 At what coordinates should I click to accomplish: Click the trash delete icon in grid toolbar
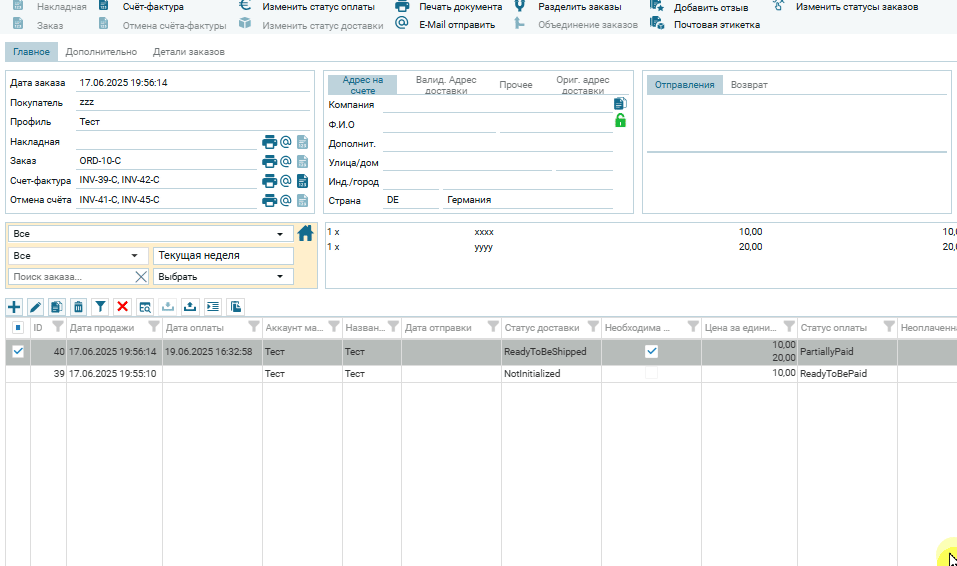click(79, 307)
